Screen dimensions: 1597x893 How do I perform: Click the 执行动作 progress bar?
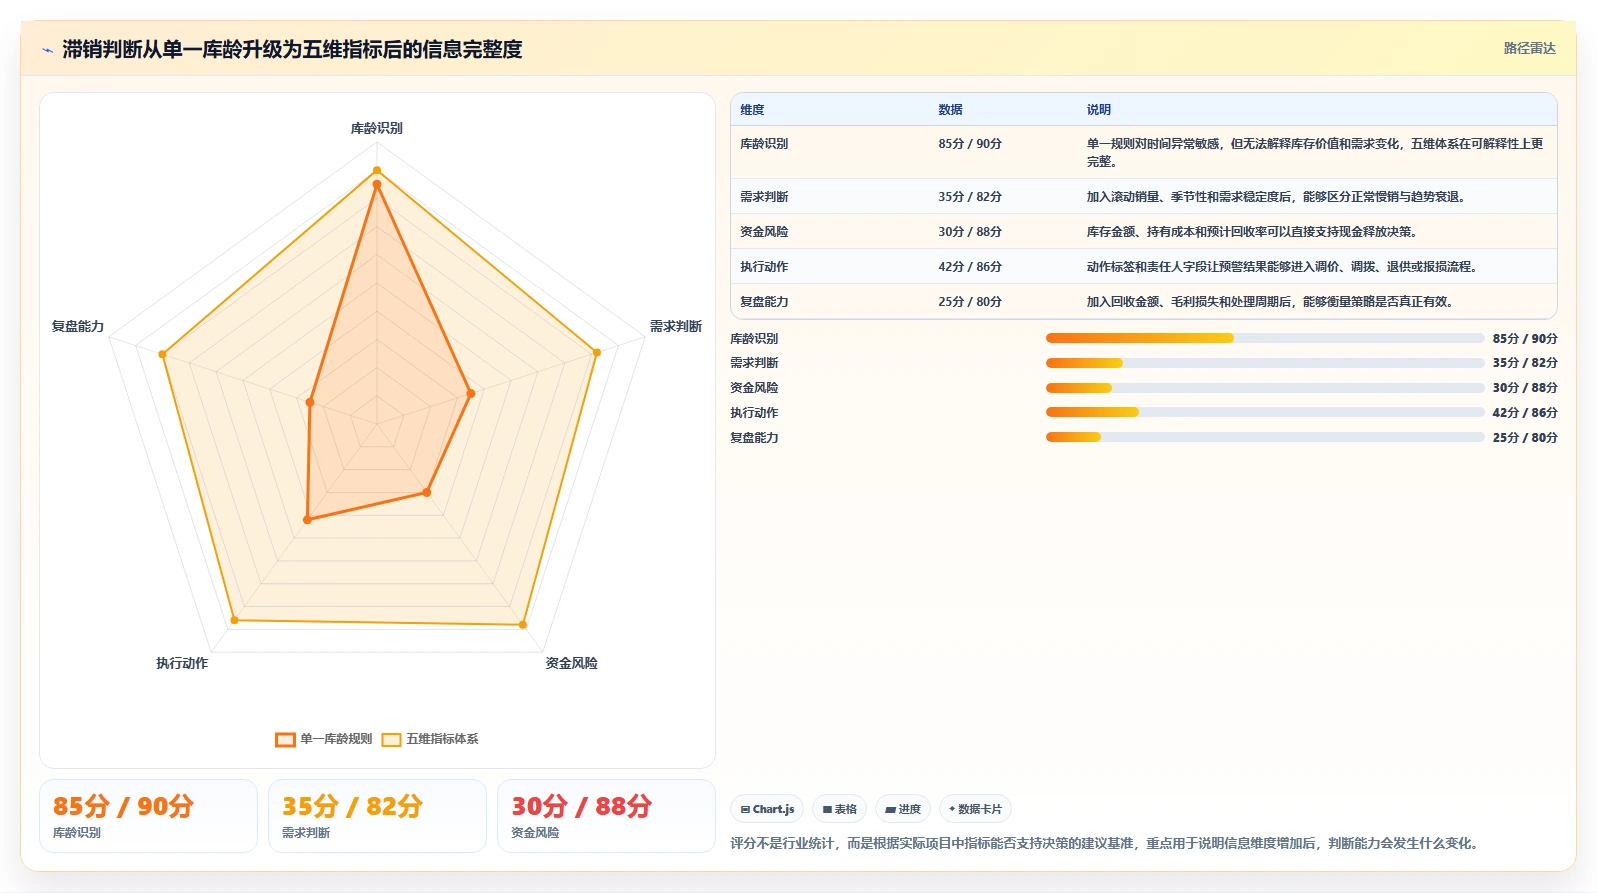[x=1265, y=412]
